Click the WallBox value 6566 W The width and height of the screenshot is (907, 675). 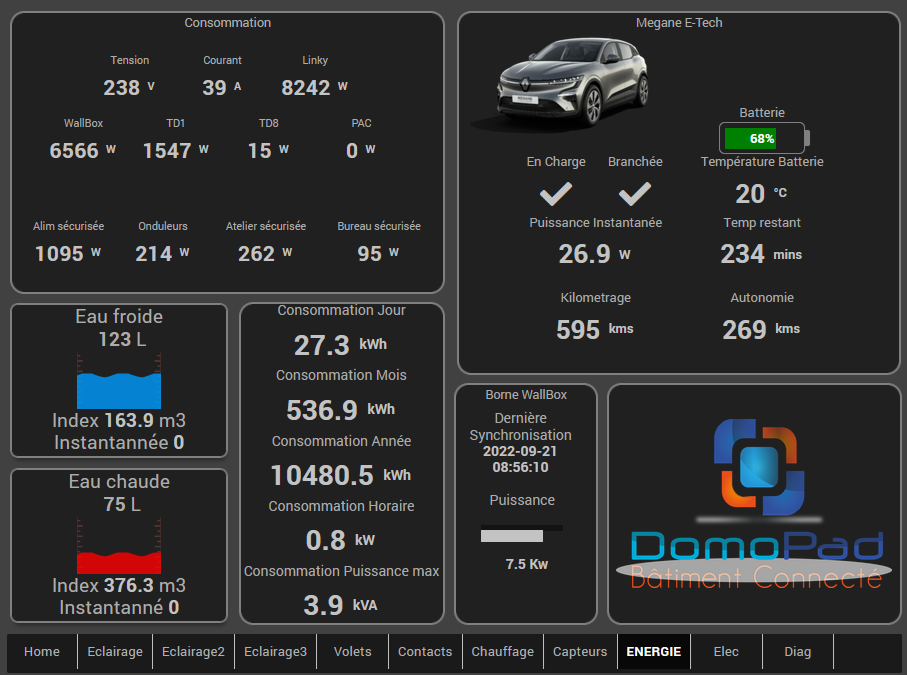coord(83,150)
